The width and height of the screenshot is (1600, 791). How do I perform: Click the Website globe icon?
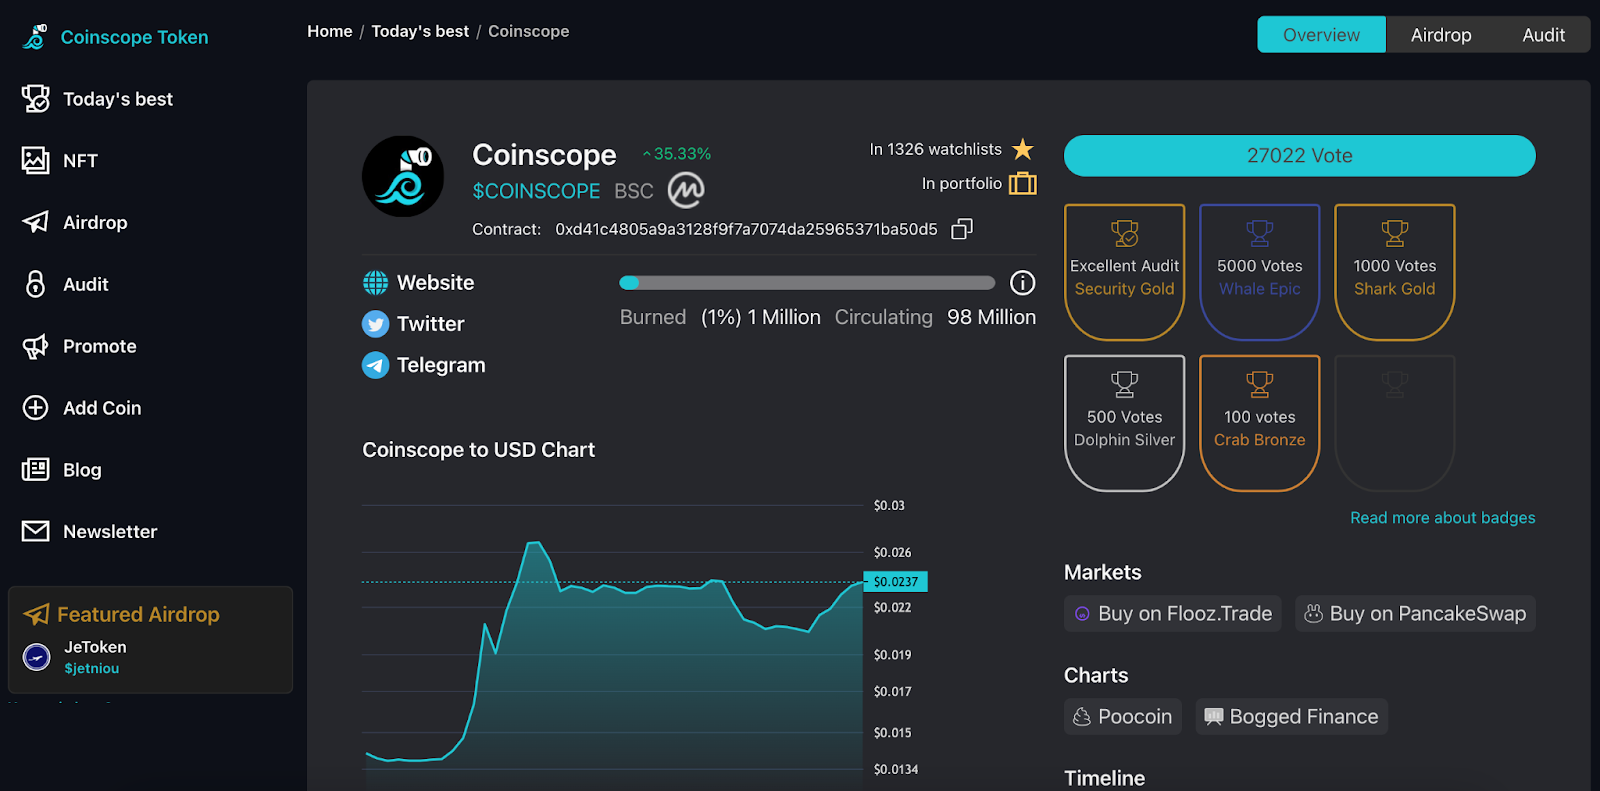(x=375, y=283)
